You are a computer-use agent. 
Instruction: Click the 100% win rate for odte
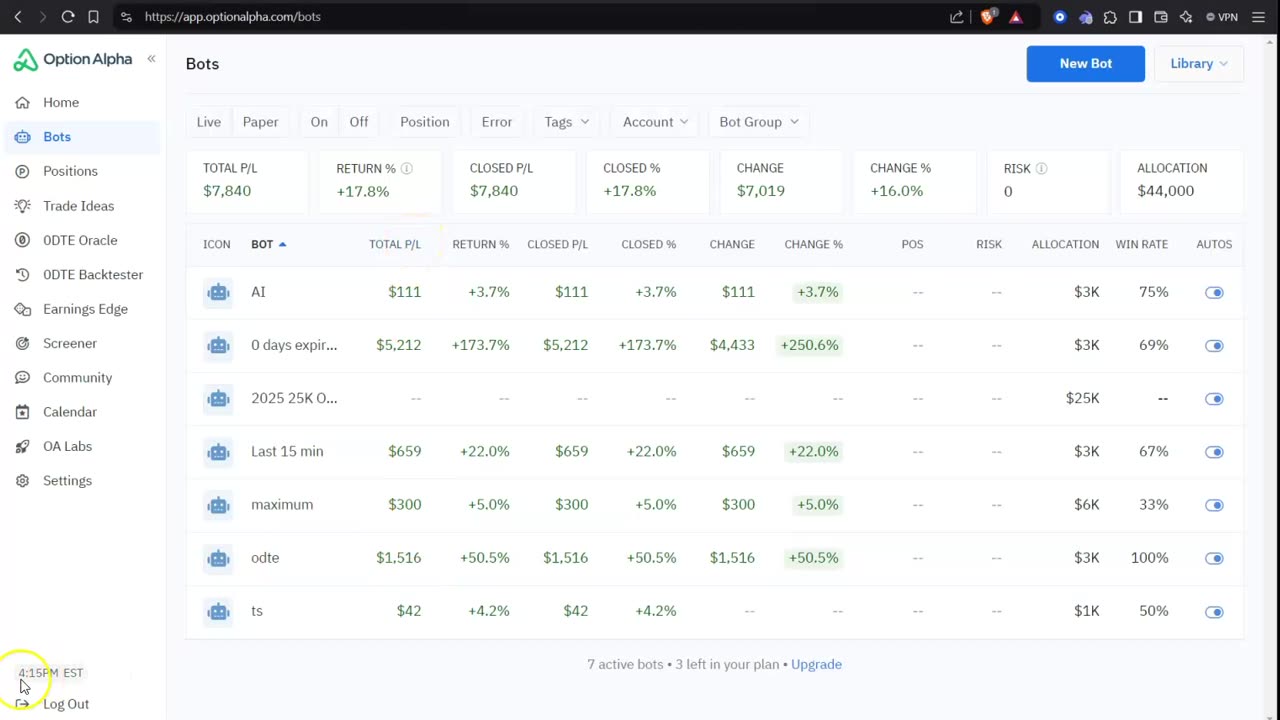point(1149,558)
